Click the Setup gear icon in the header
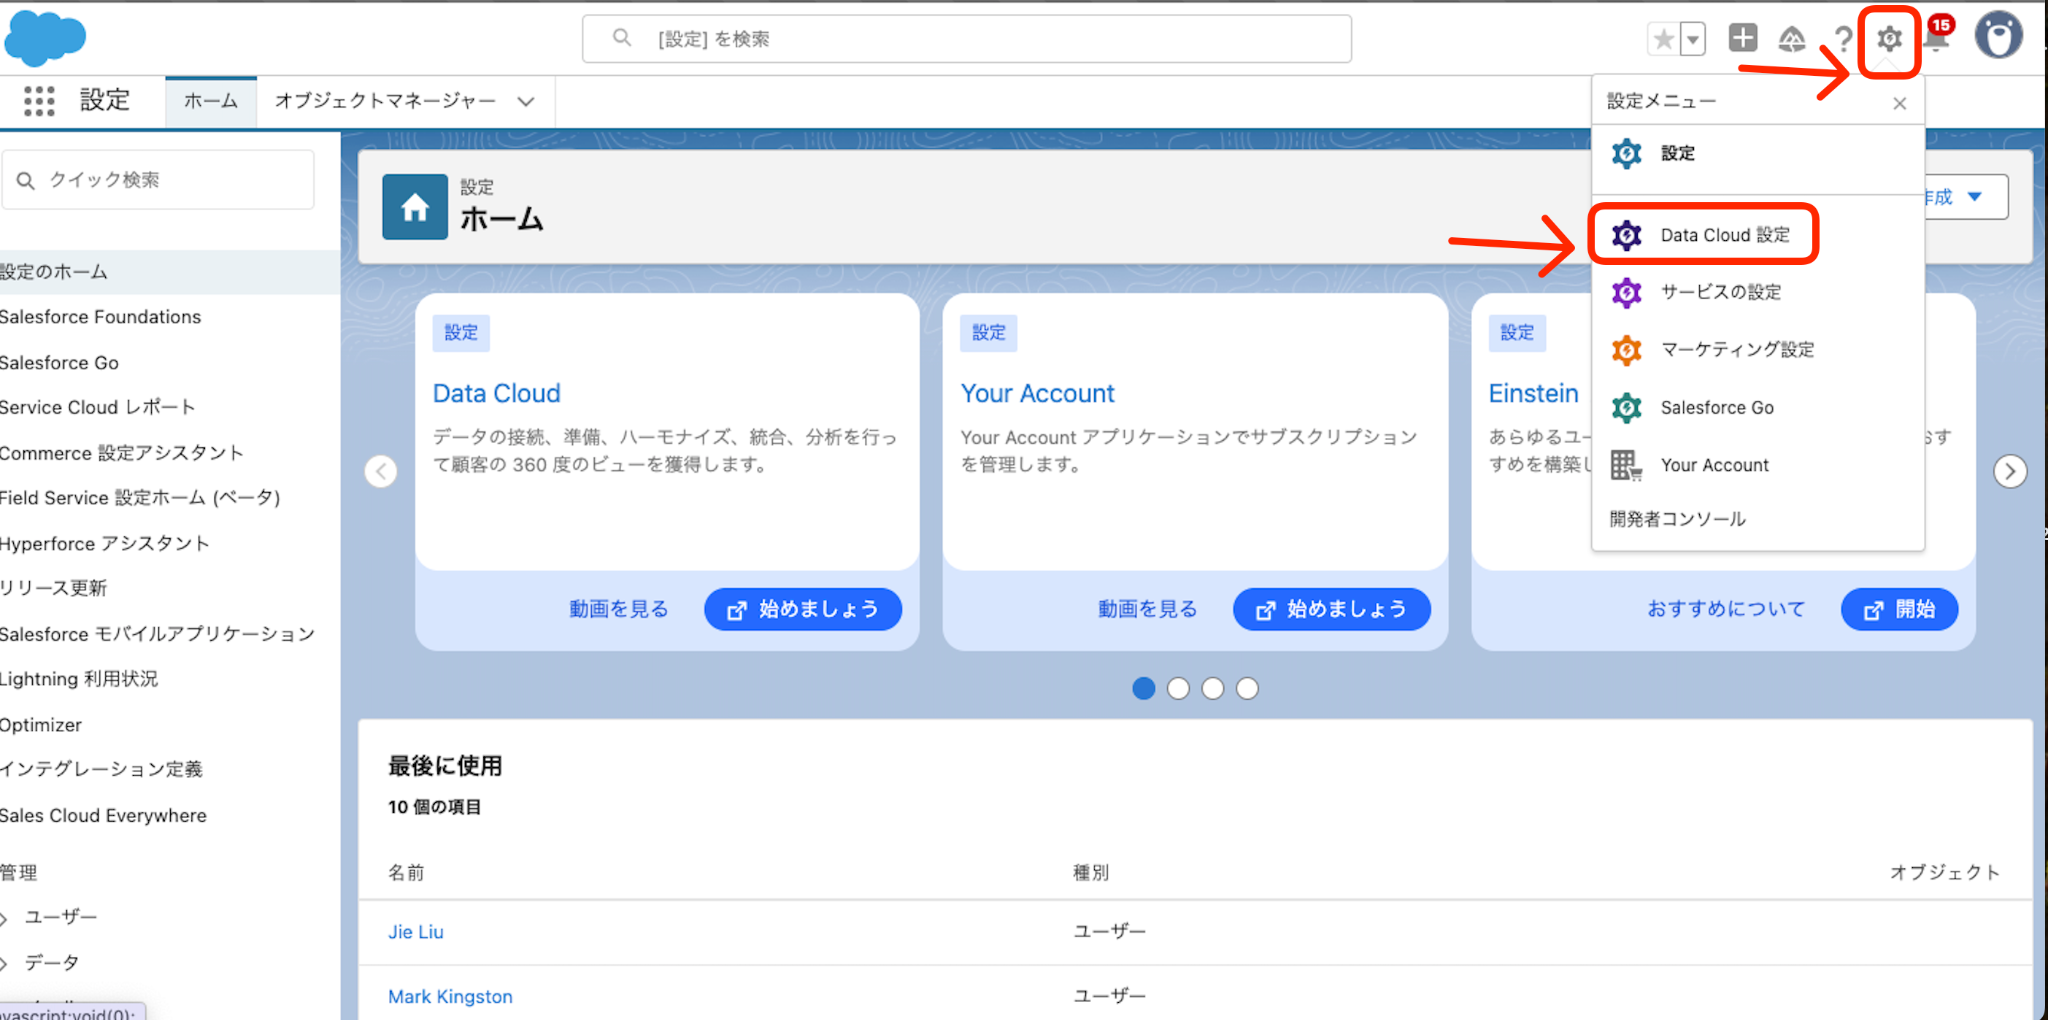 [1889, 38]
